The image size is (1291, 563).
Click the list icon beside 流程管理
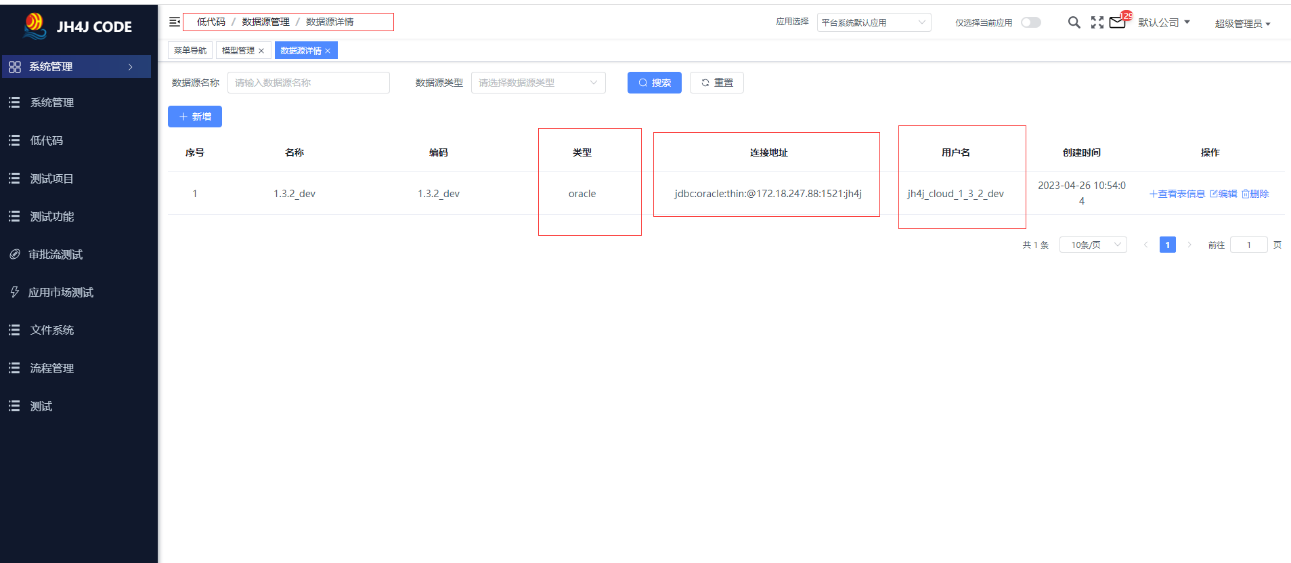pyautogui.click(x=15, y=368)
